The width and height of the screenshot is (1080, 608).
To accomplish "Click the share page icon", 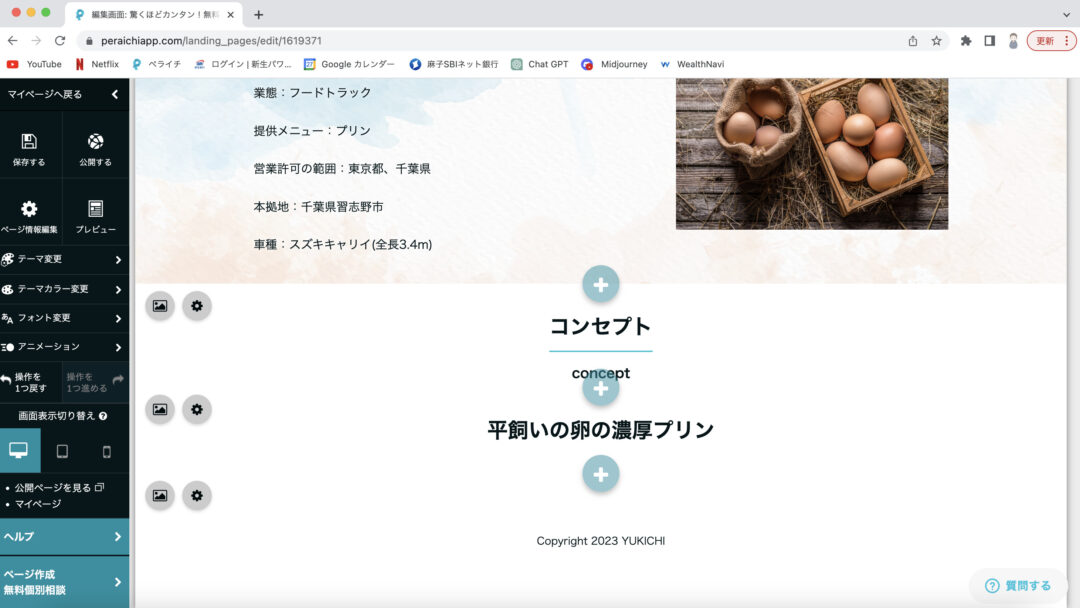I will [913, 41].
